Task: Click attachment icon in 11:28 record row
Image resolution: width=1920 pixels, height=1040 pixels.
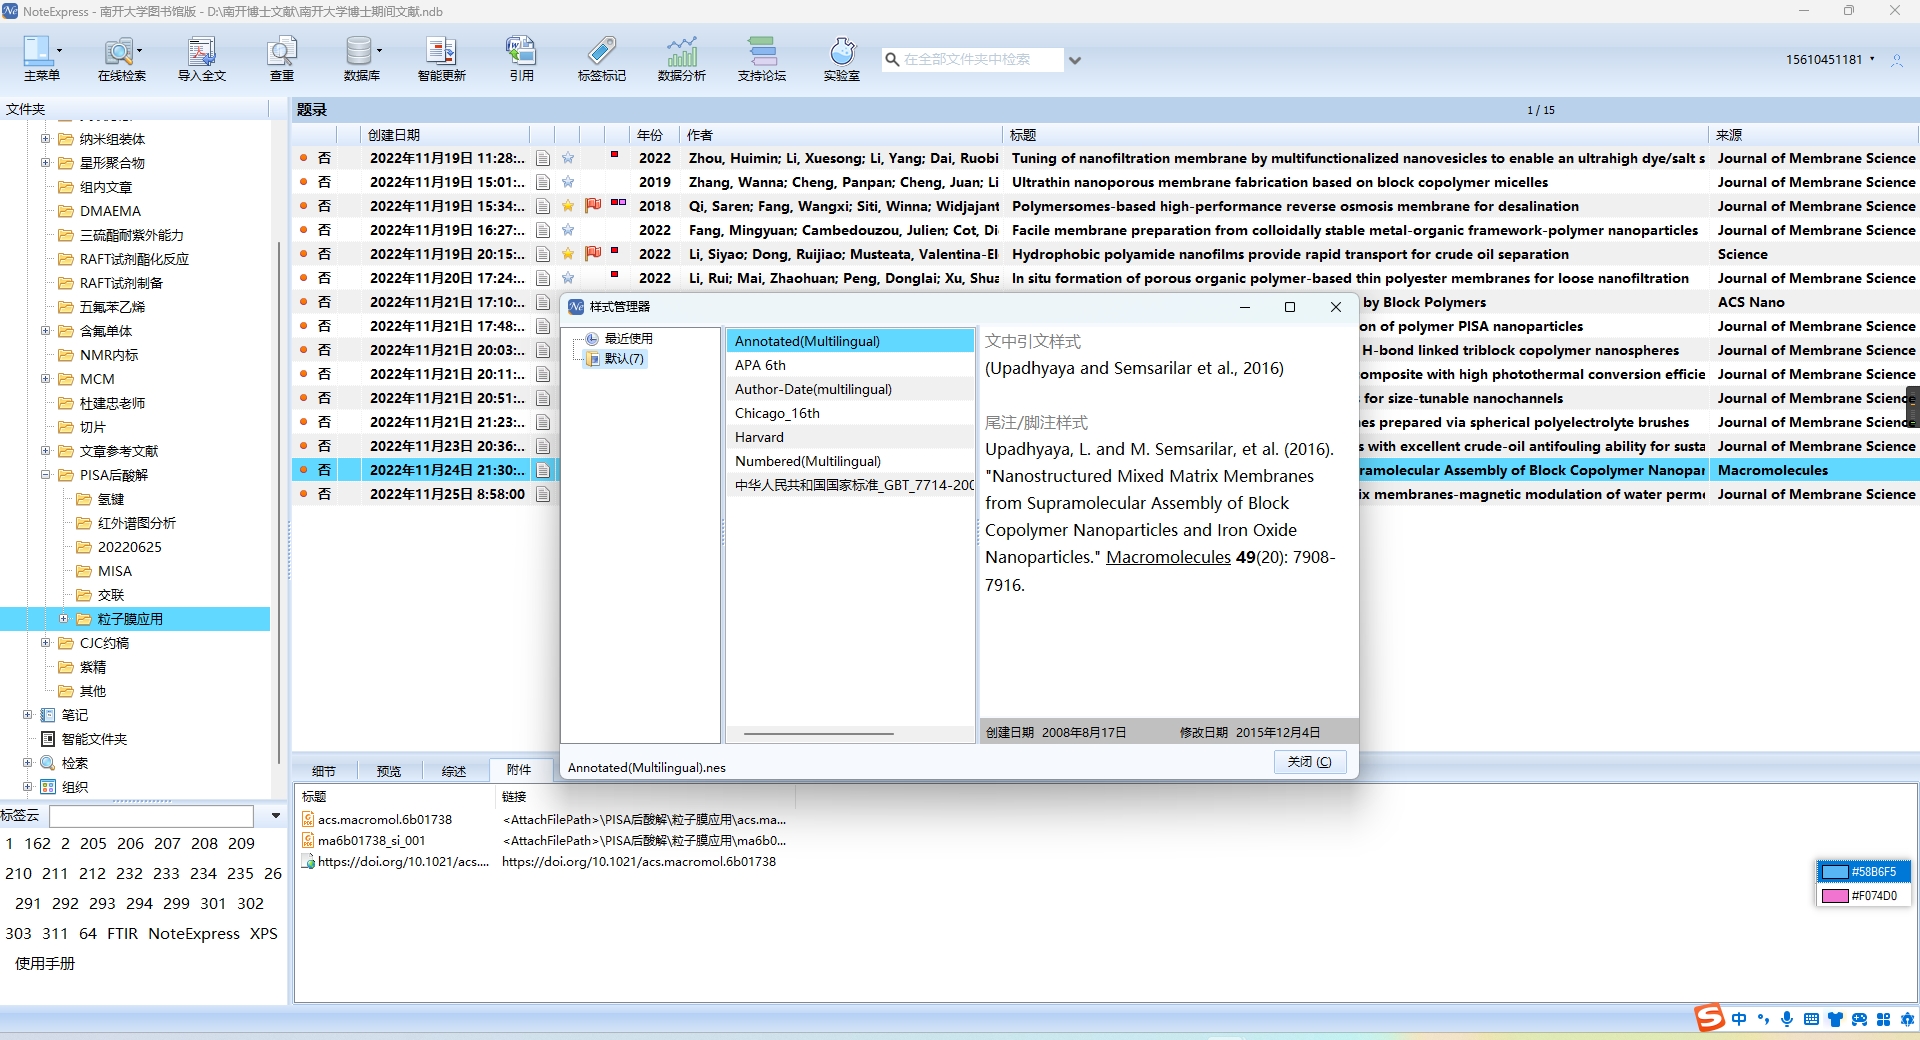Action: pos(543,158)
